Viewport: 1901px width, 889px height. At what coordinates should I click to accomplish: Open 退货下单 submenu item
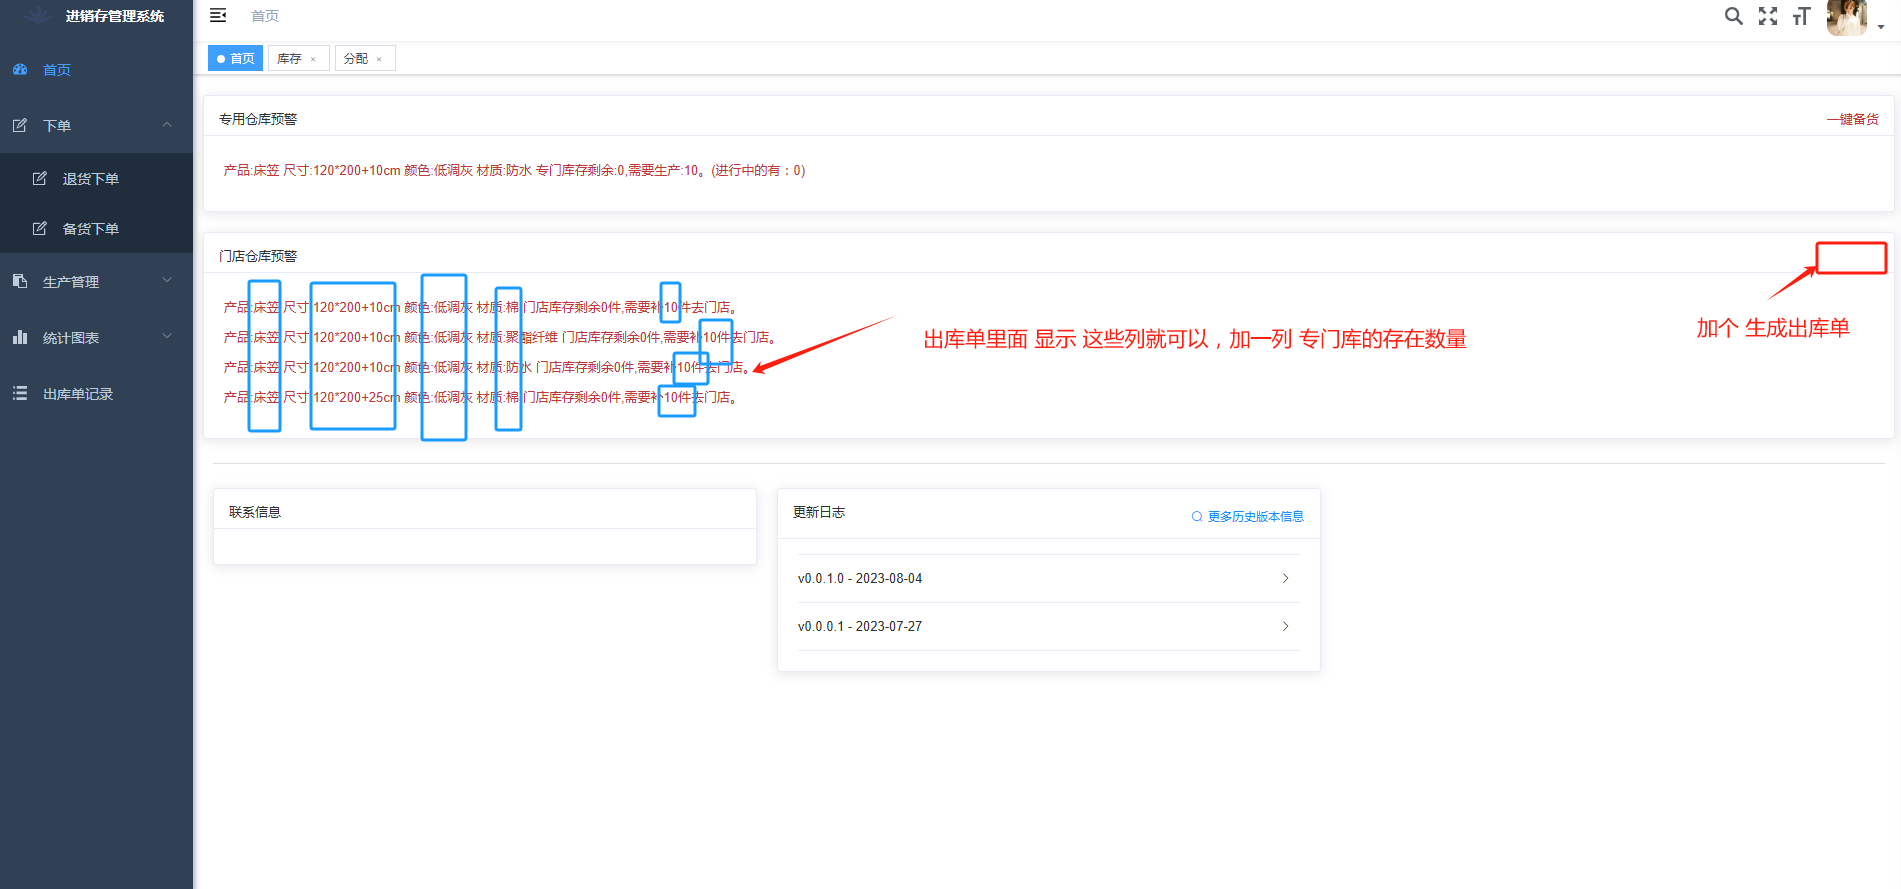[x=90, y=179]
